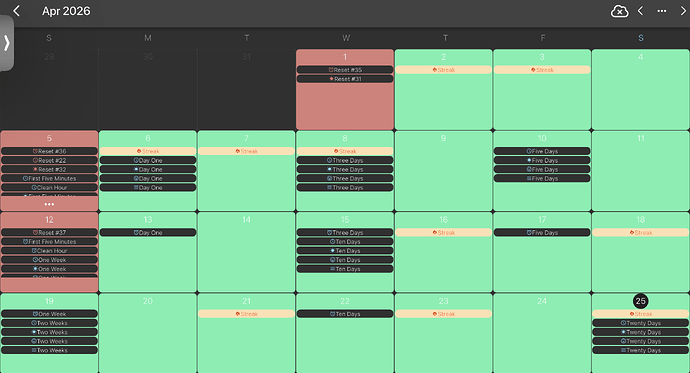690x373 pixels.
Task: Select the April 14 day cell
Action: pyautogui.click(x=246, y=252)
